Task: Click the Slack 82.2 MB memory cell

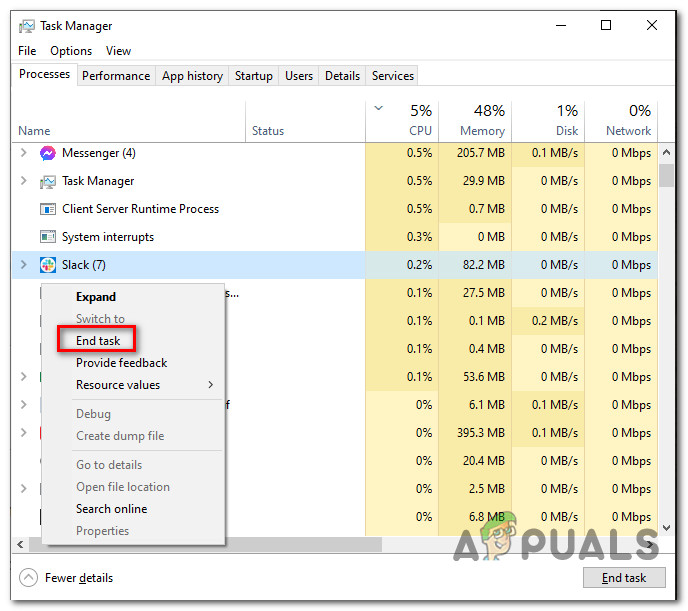Action: coord(475,265)
